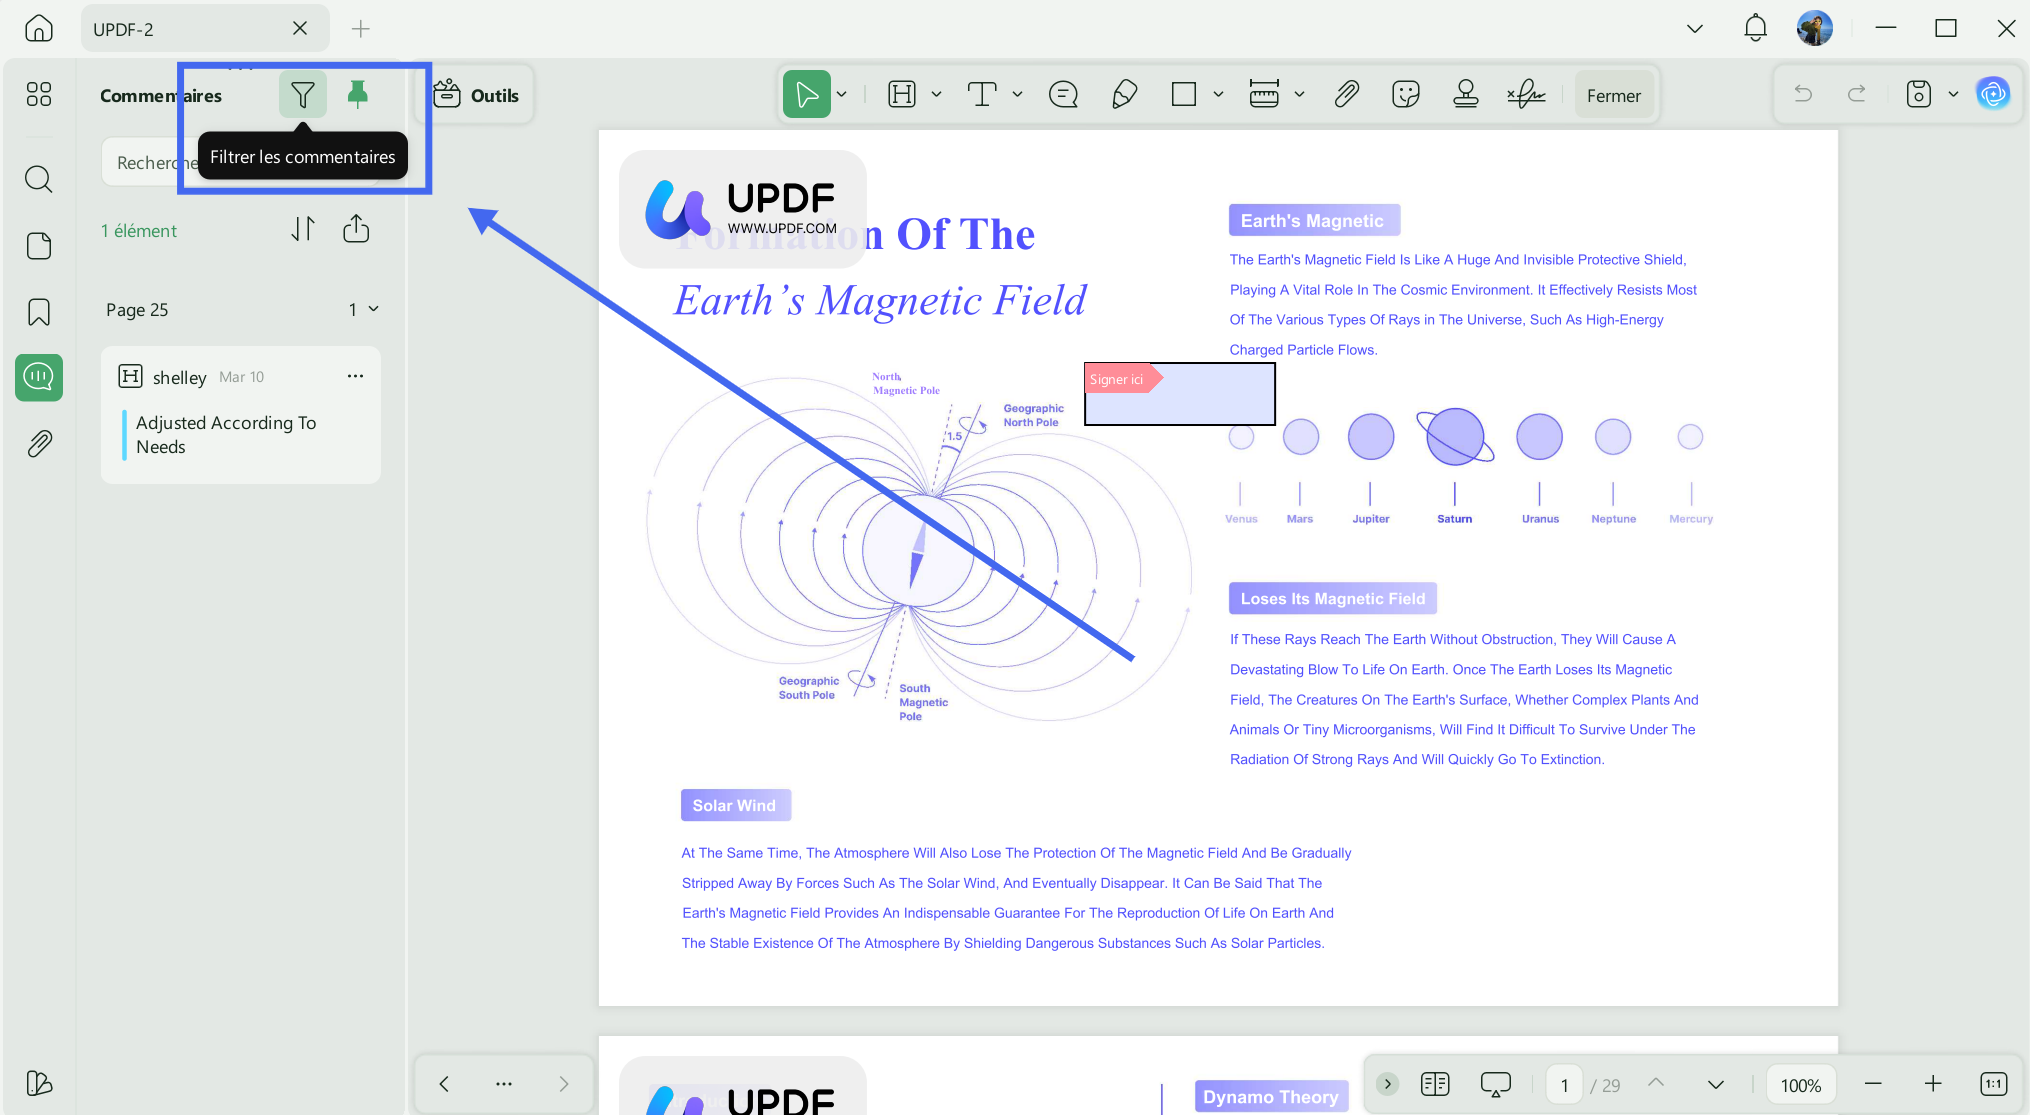
Task: Add a sticky note comment
Action: (x=1063, y=95)
